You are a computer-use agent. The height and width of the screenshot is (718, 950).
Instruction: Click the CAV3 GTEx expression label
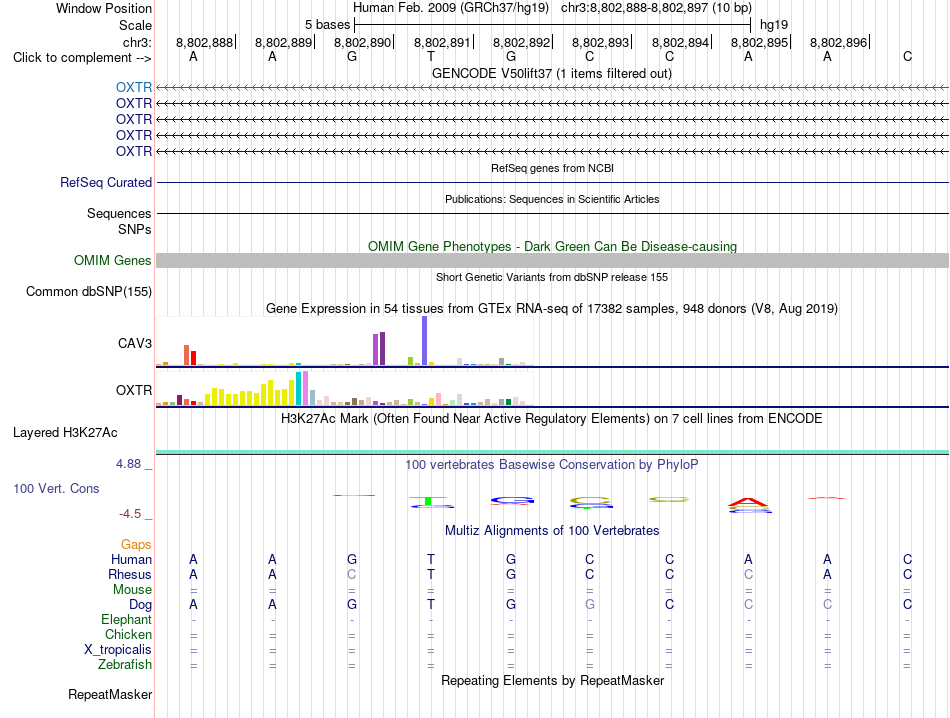[x=135, y=344]
